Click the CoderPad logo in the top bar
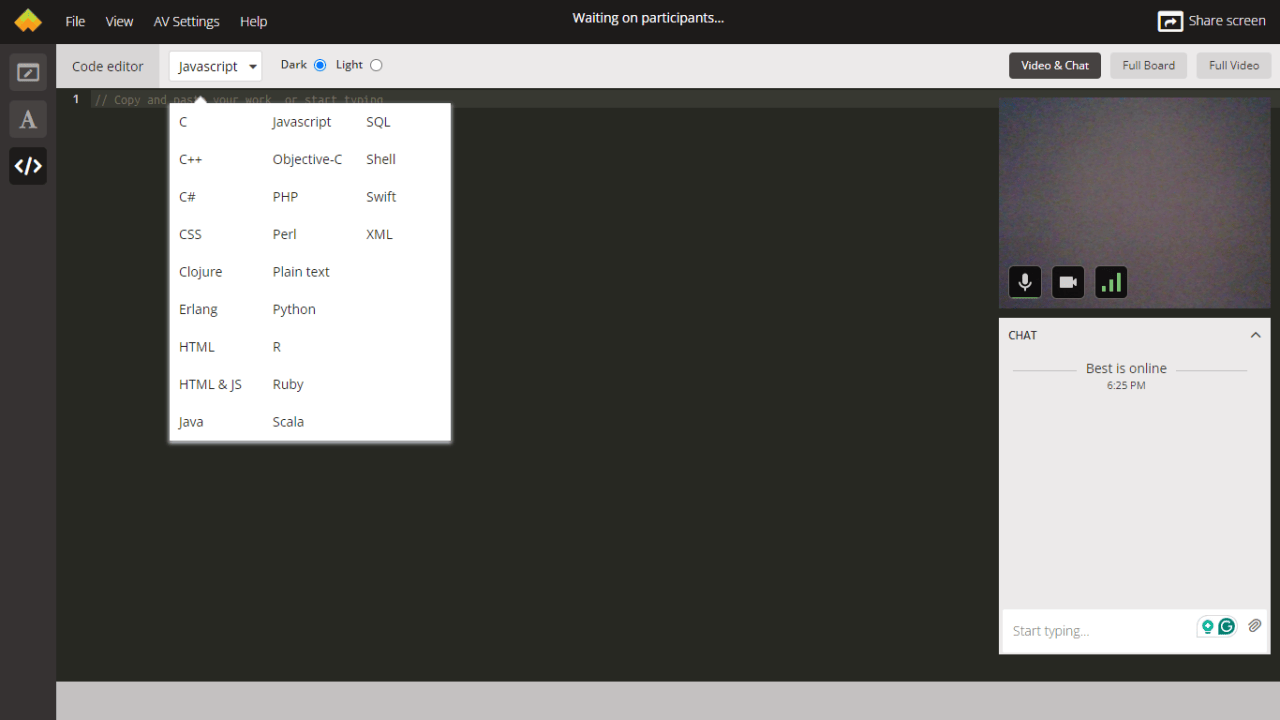 (27, 20)
